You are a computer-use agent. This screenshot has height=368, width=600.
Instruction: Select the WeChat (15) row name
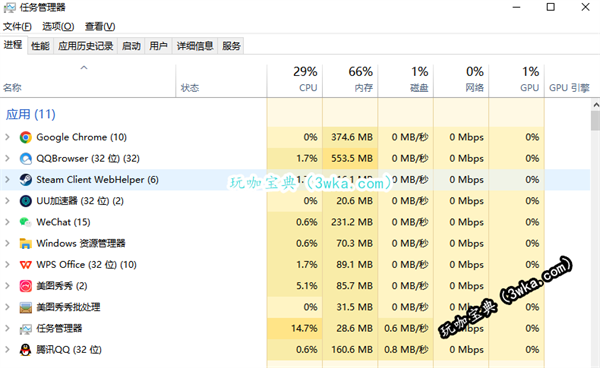pos(63,222)
